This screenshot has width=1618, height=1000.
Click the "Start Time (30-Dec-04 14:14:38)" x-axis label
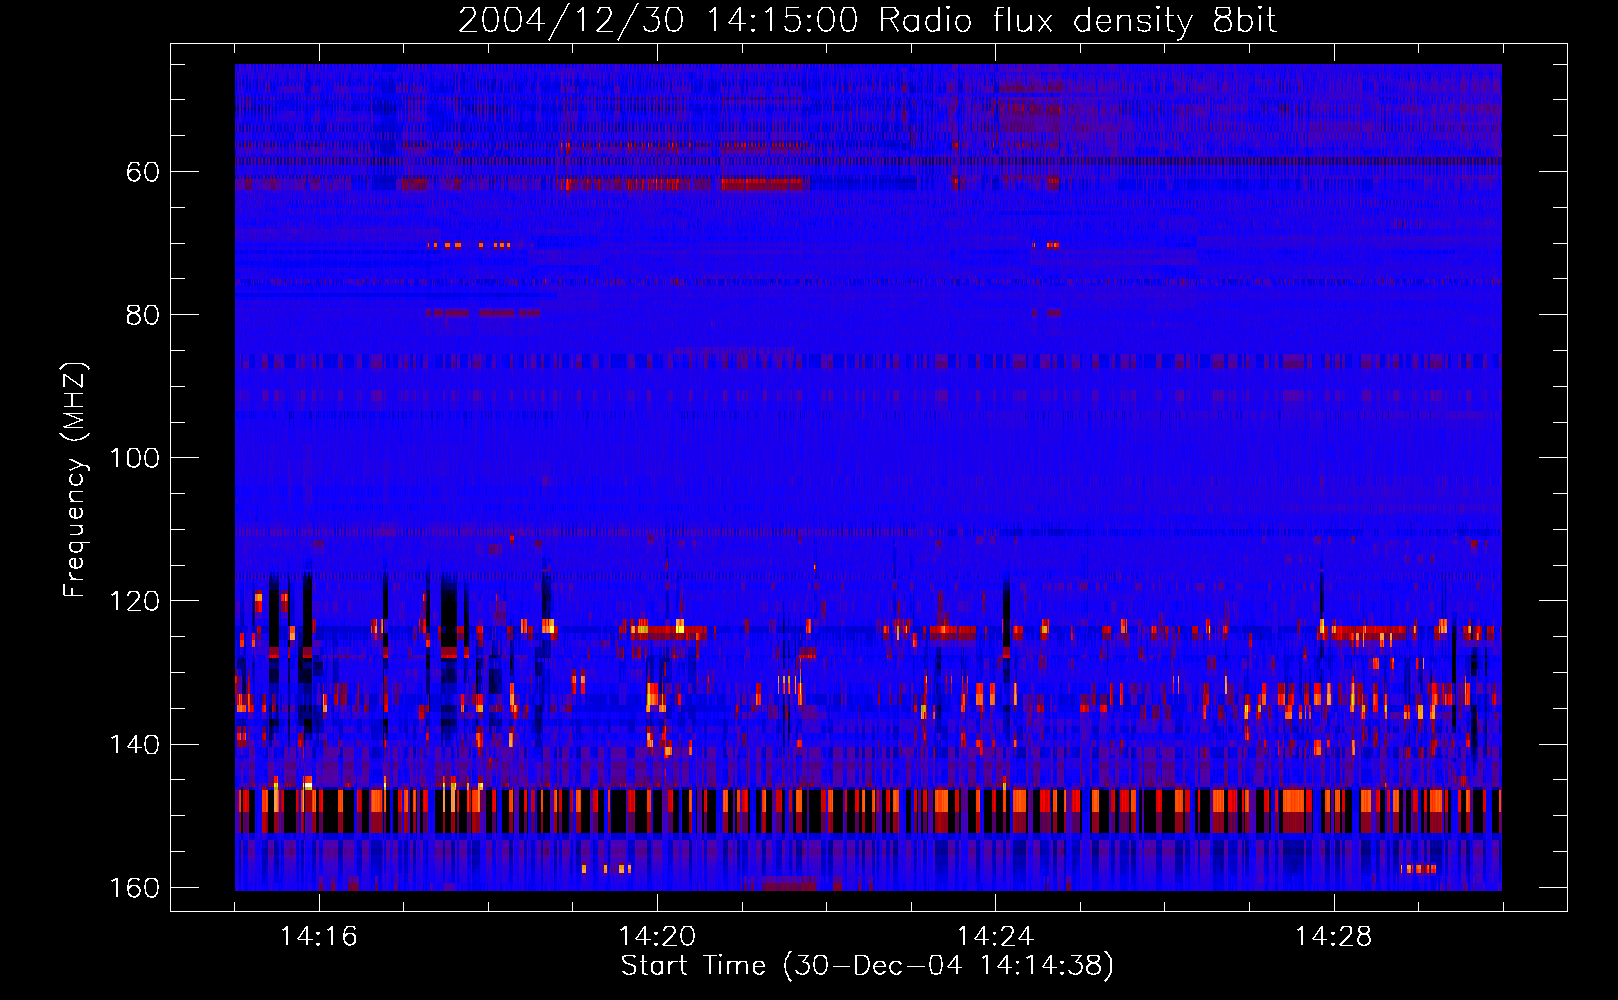click(867, 966)
